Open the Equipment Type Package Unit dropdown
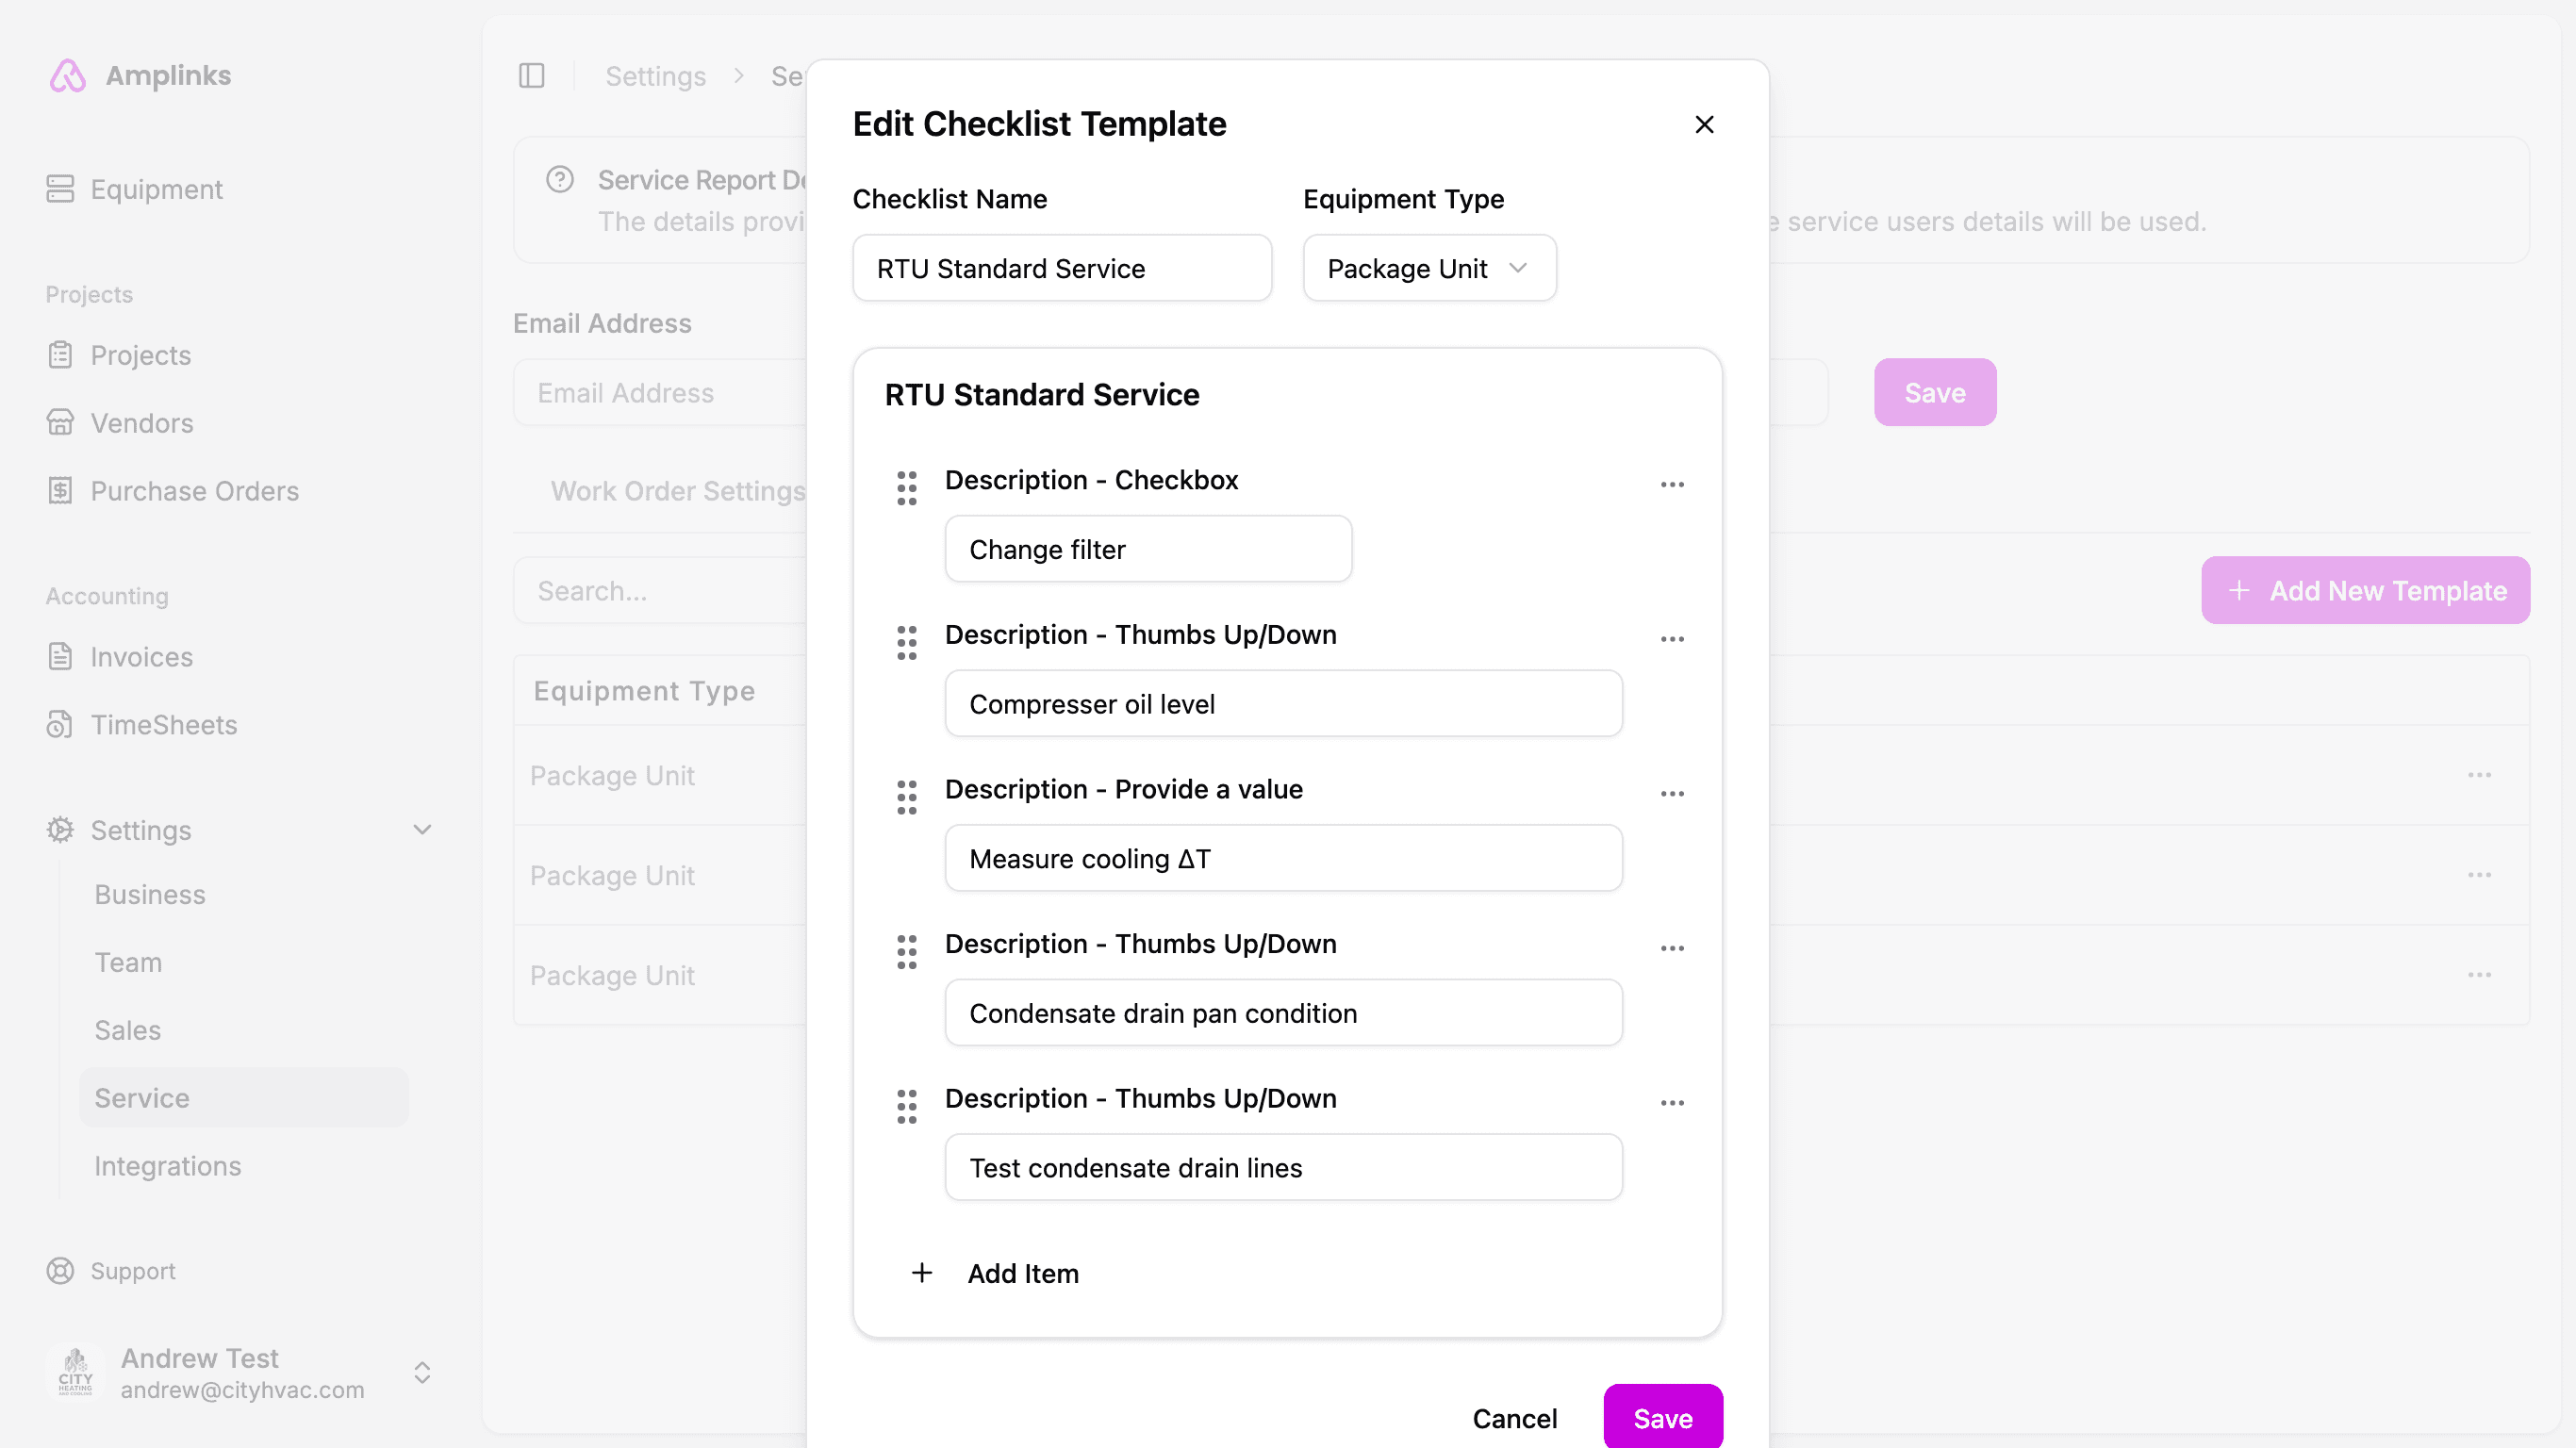Screen dimensions: 2576x1448 [x=1428, y=268]
